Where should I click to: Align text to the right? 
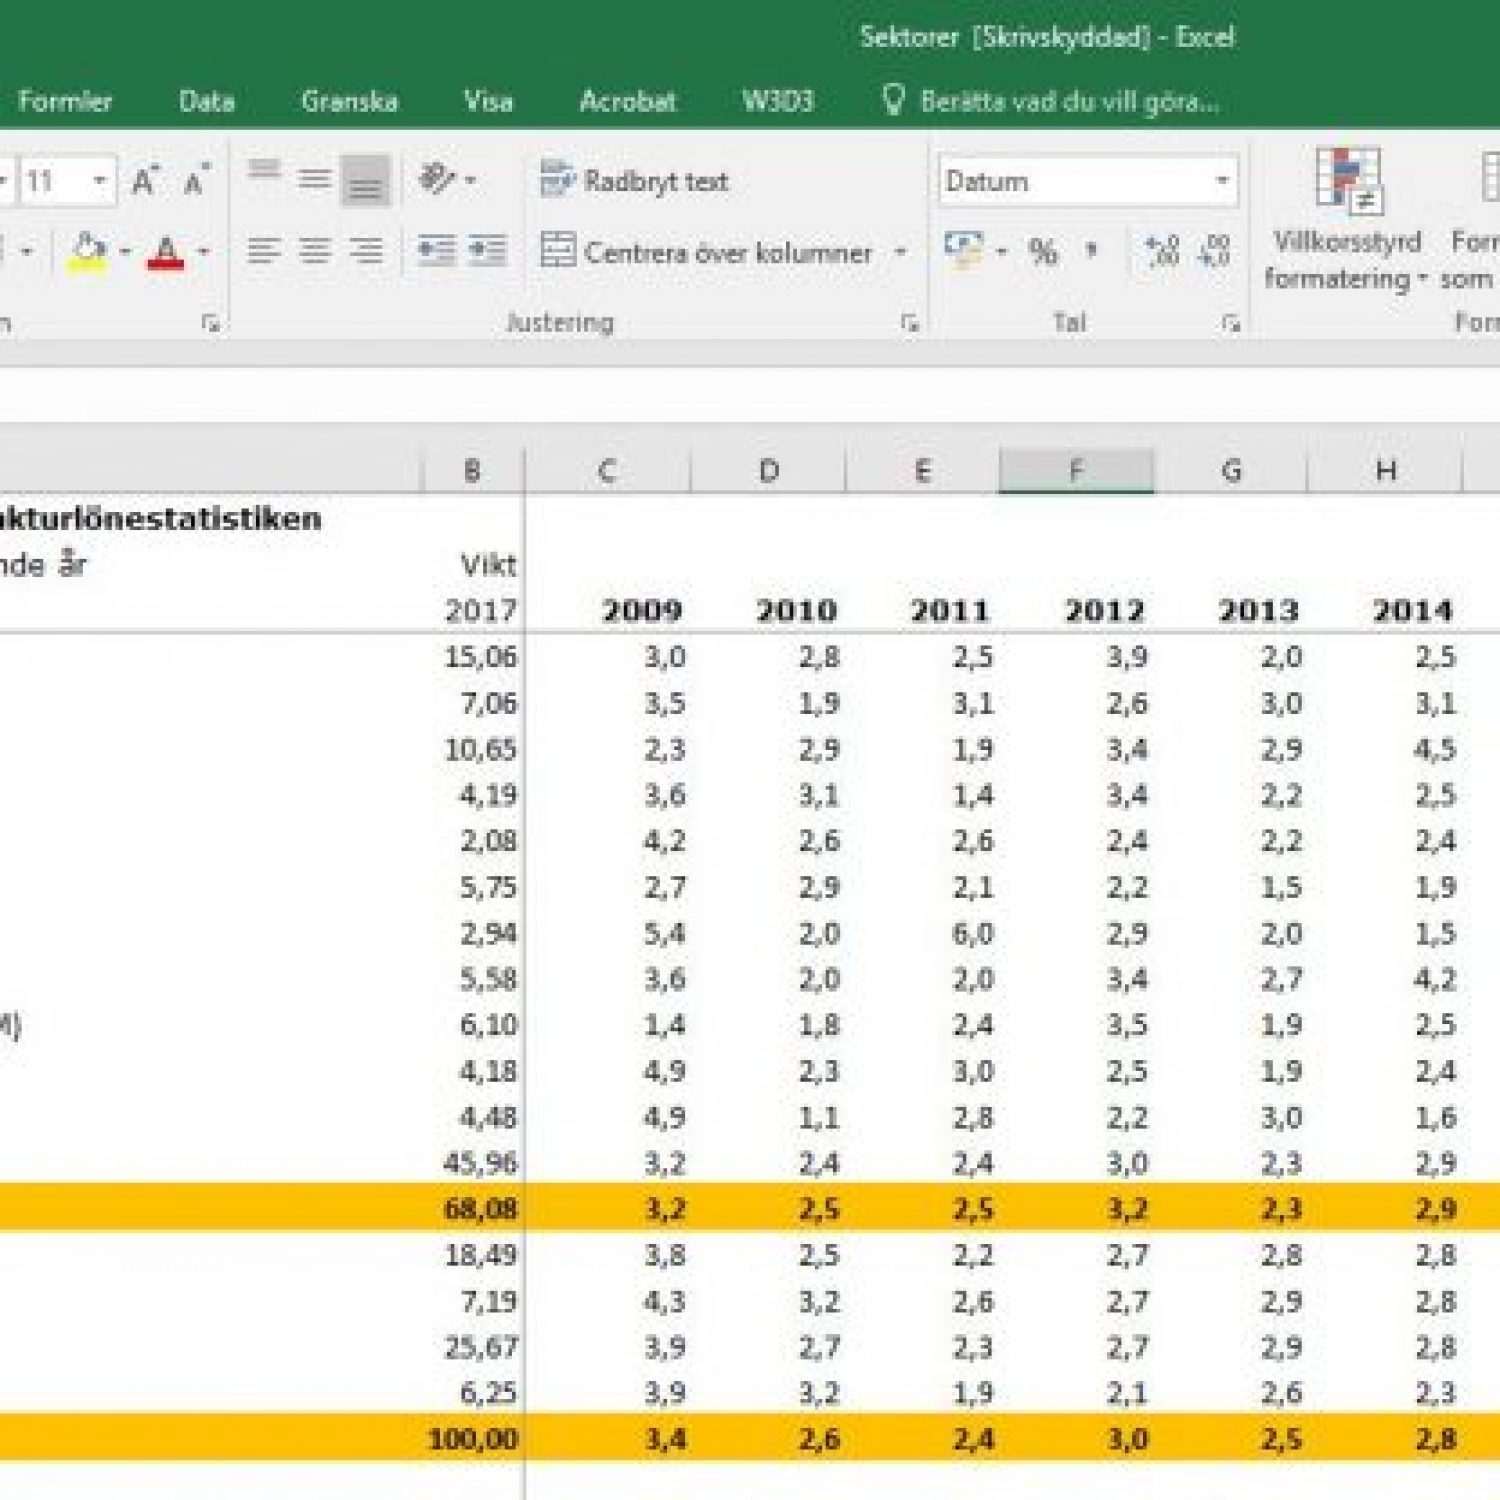tap(366, 251)
